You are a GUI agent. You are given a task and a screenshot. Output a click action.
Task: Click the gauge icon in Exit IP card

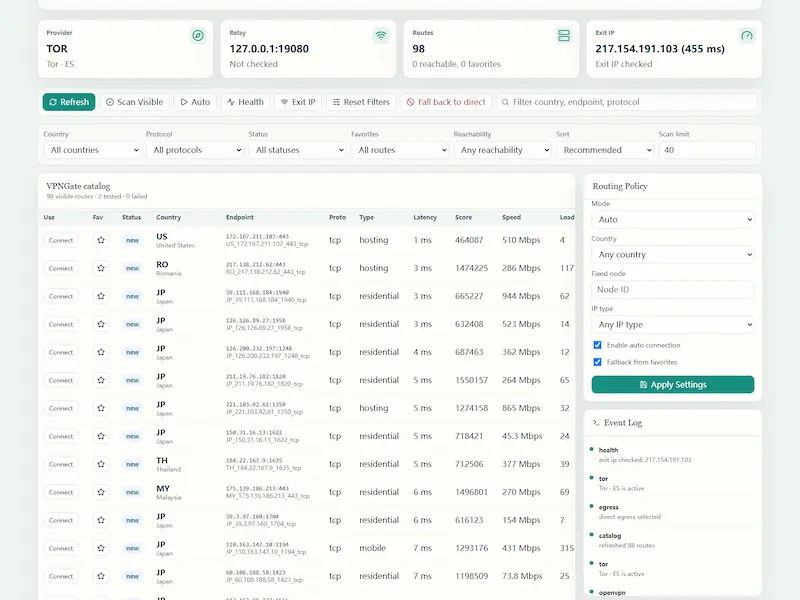[x=747, y=36]
